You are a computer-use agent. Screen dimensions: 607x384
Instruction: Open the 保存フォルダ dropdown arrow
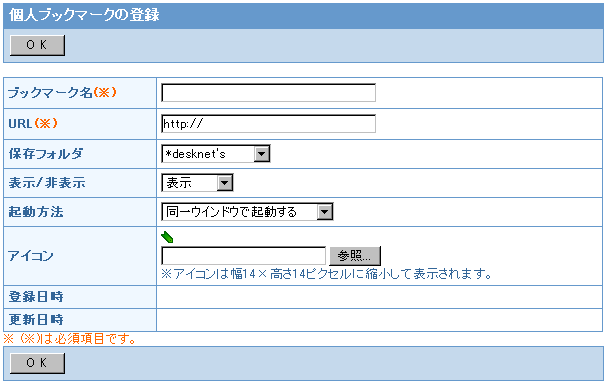[x=262, y=154]
